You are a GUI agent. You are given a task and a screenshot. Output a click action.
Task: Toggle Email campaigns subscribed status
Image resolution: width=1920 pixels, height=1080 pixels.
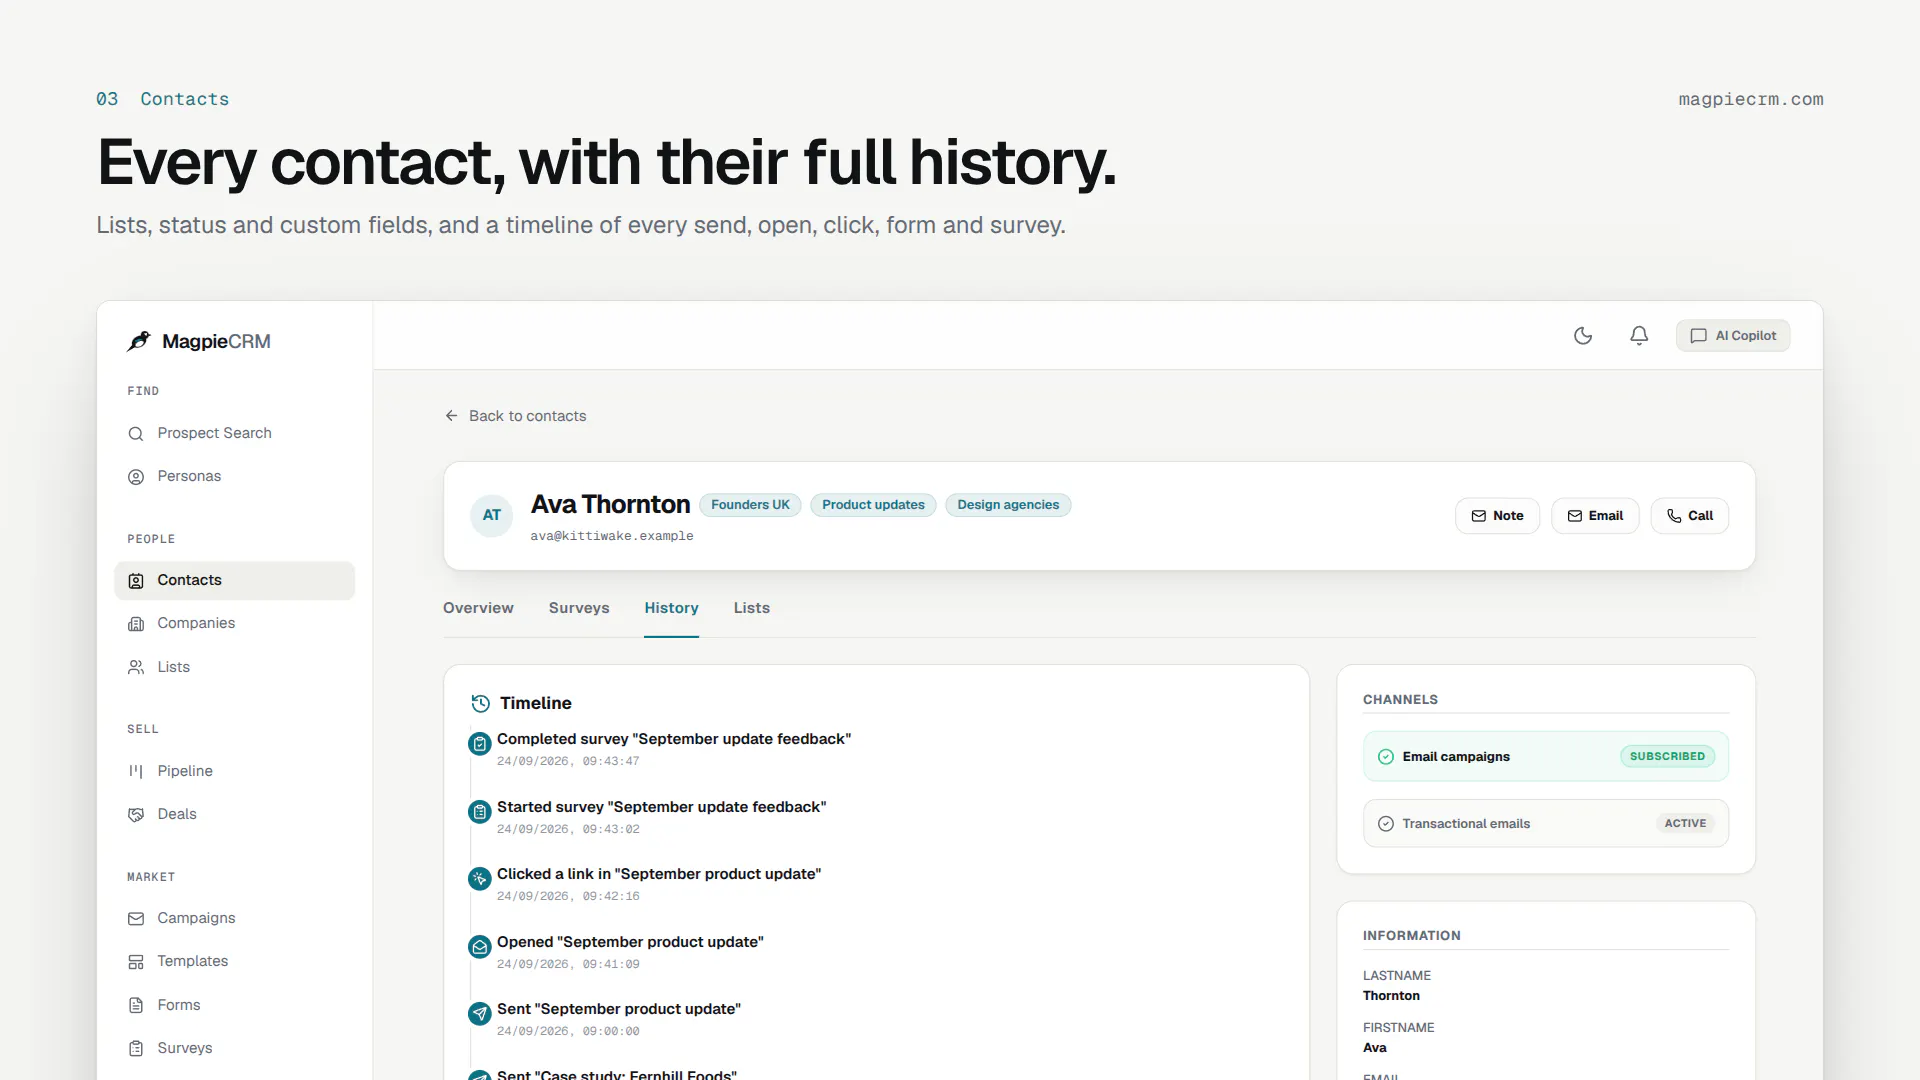point(1667,756)
